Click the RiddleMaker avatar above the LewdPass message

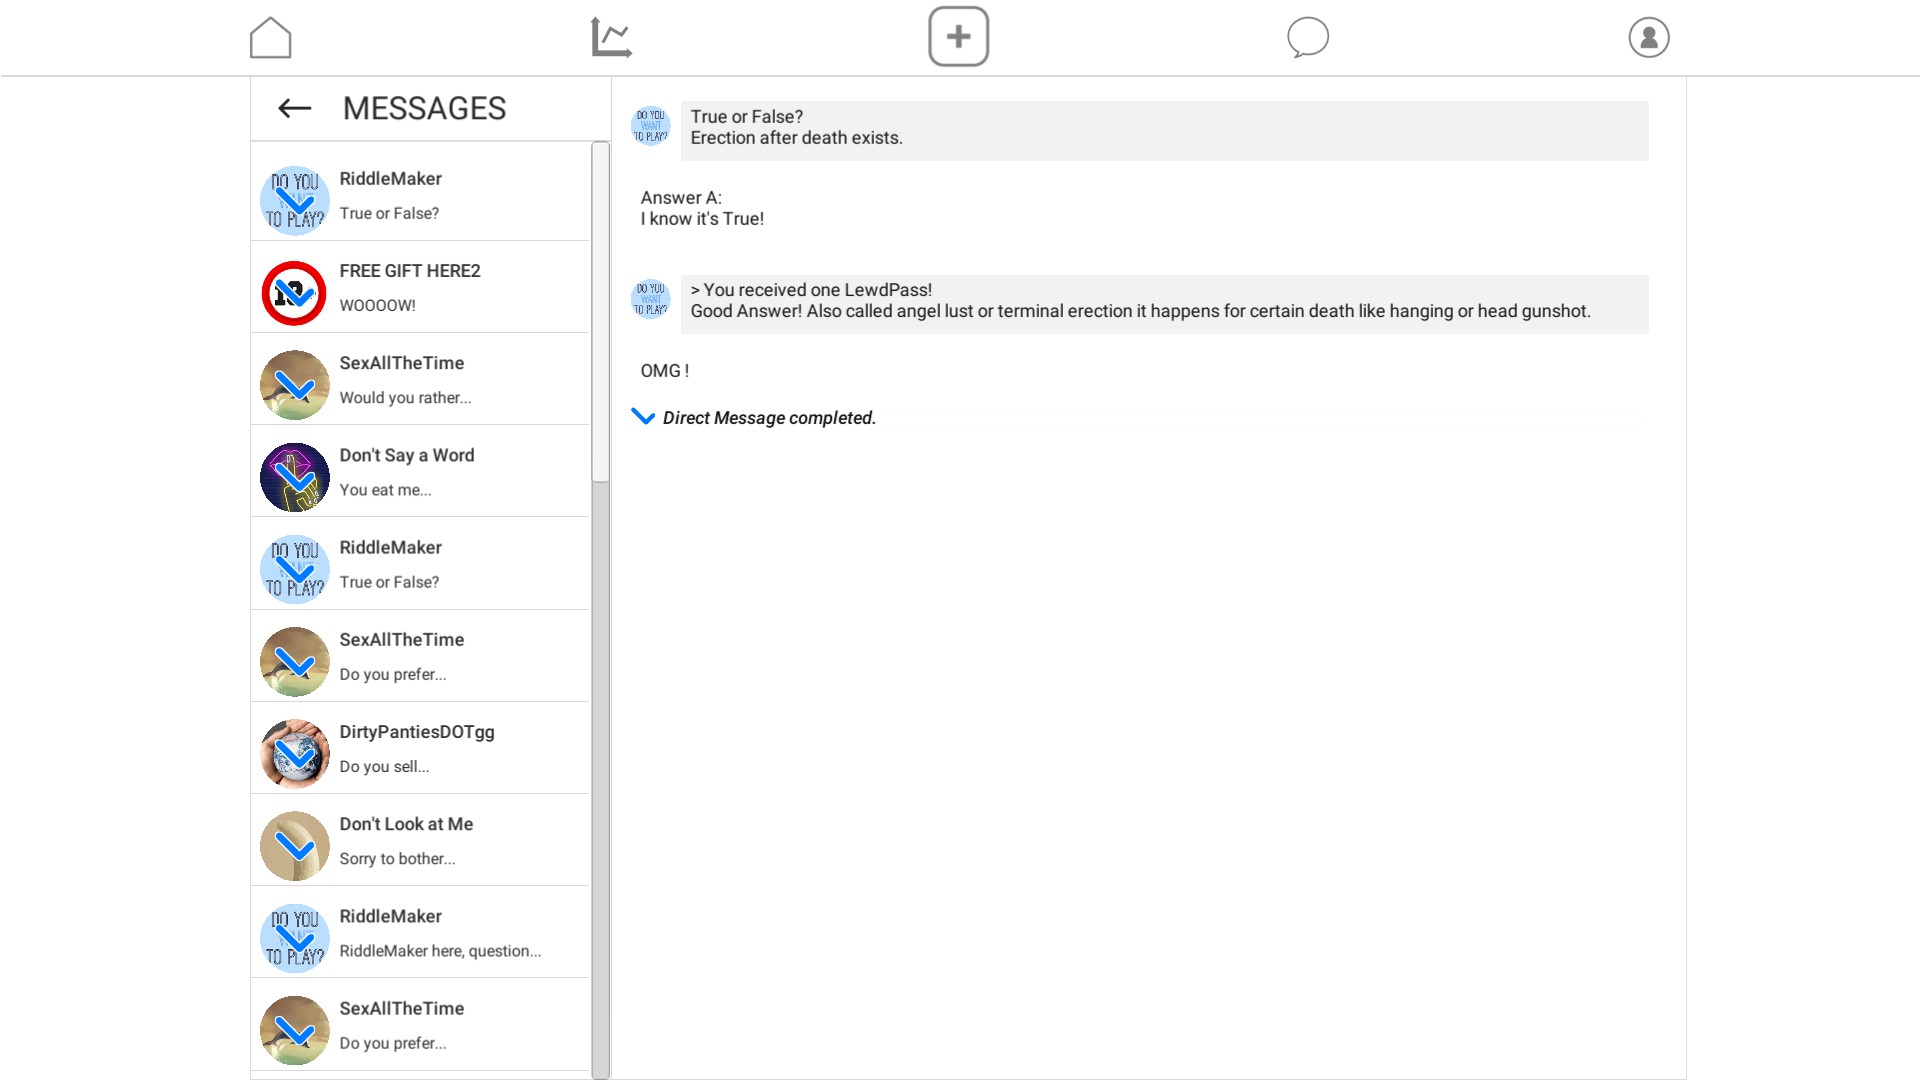(651, 299)
